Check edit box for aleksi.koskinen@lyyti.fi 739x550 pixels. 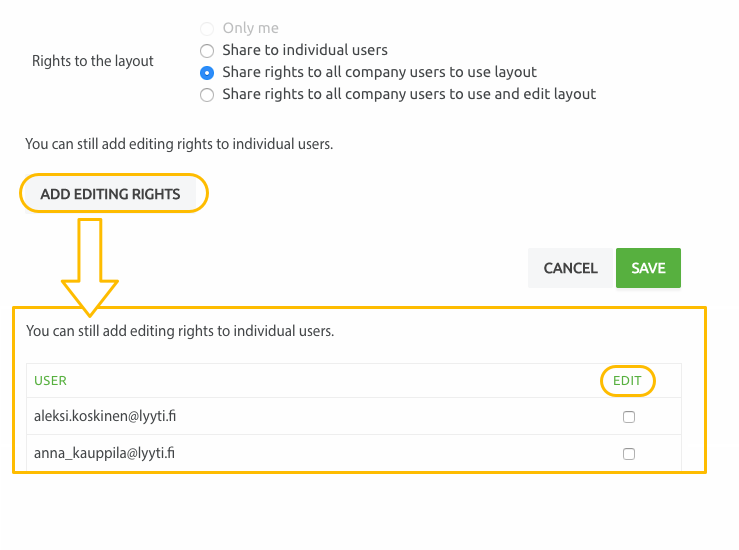(x=629, y=417)
